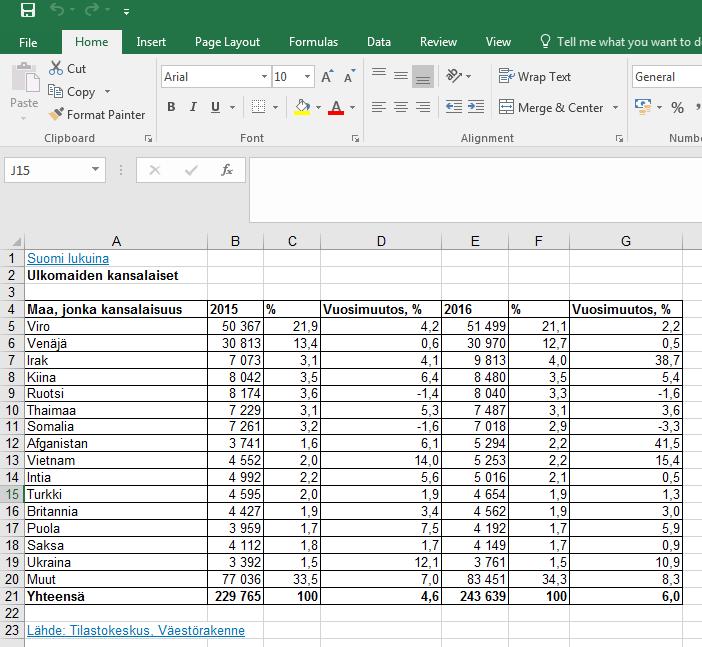Click Increase Indent icon
The image size is (702, 647).
[475, 107]
